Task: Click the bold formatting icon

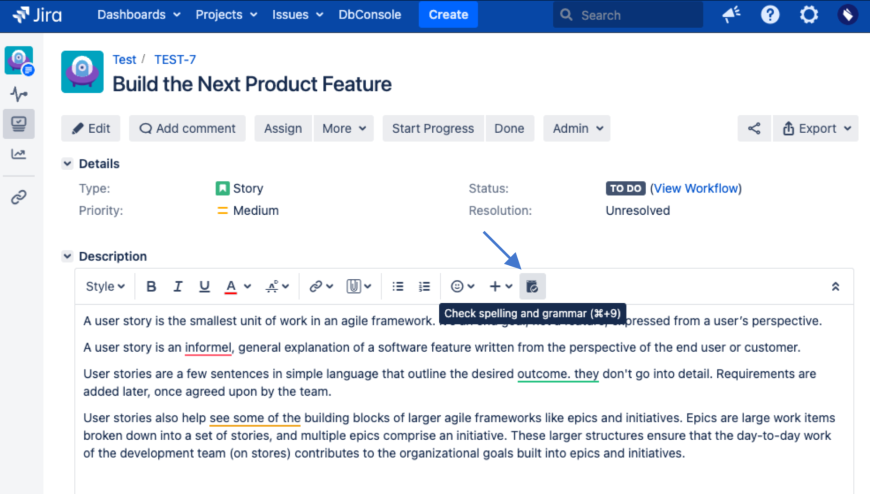Action: (x=152, y=286)
